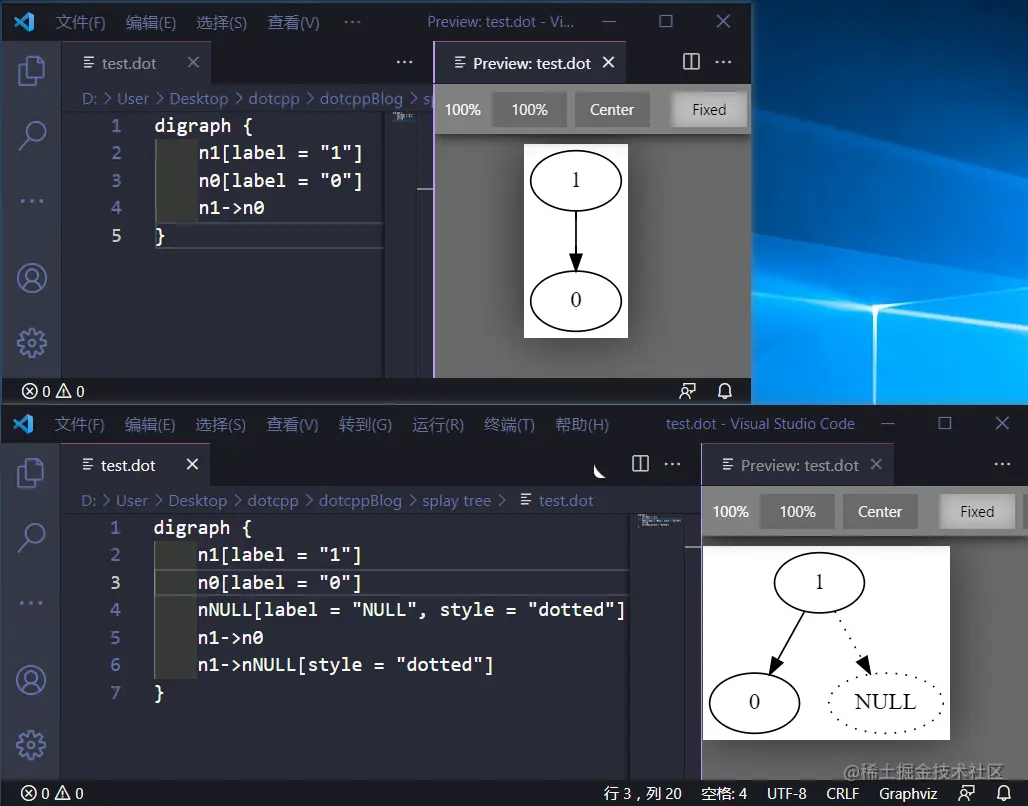Close Preview: test.dot tab in top window
Image resolution: width=1028 pixels, height=806 pixels.
click(608, 62)
